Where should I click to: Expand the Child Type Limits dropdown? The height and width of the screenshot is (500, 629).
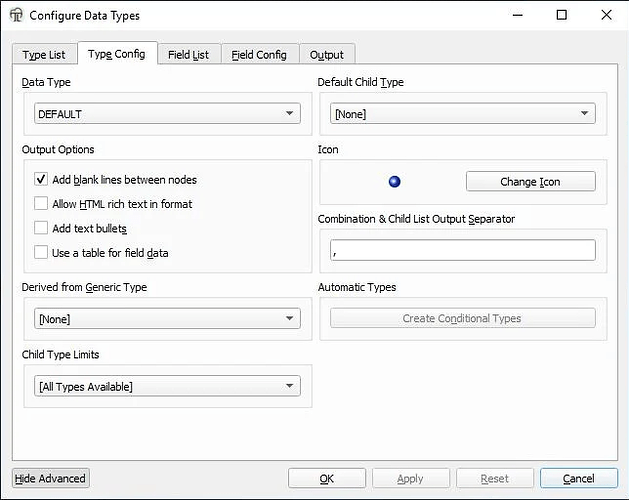tap(167, 386)
